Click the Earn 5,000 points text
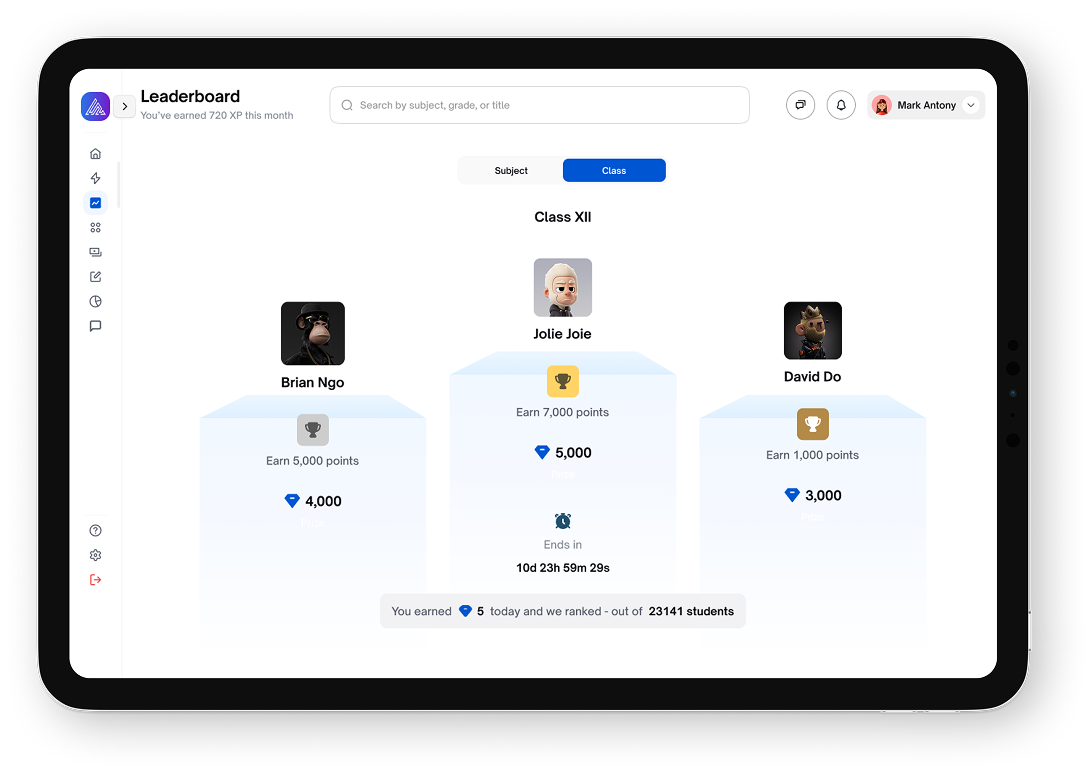The image size is (1092, 773). click(313, 461)
